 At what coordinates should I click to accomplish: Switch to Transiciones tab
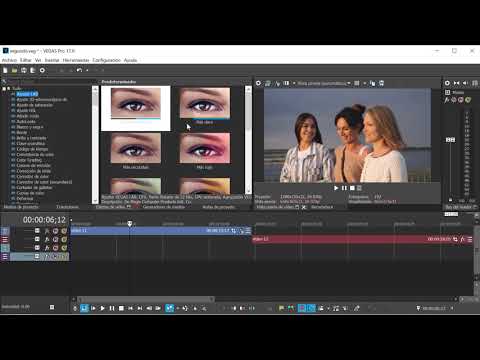tap(68, 207)
